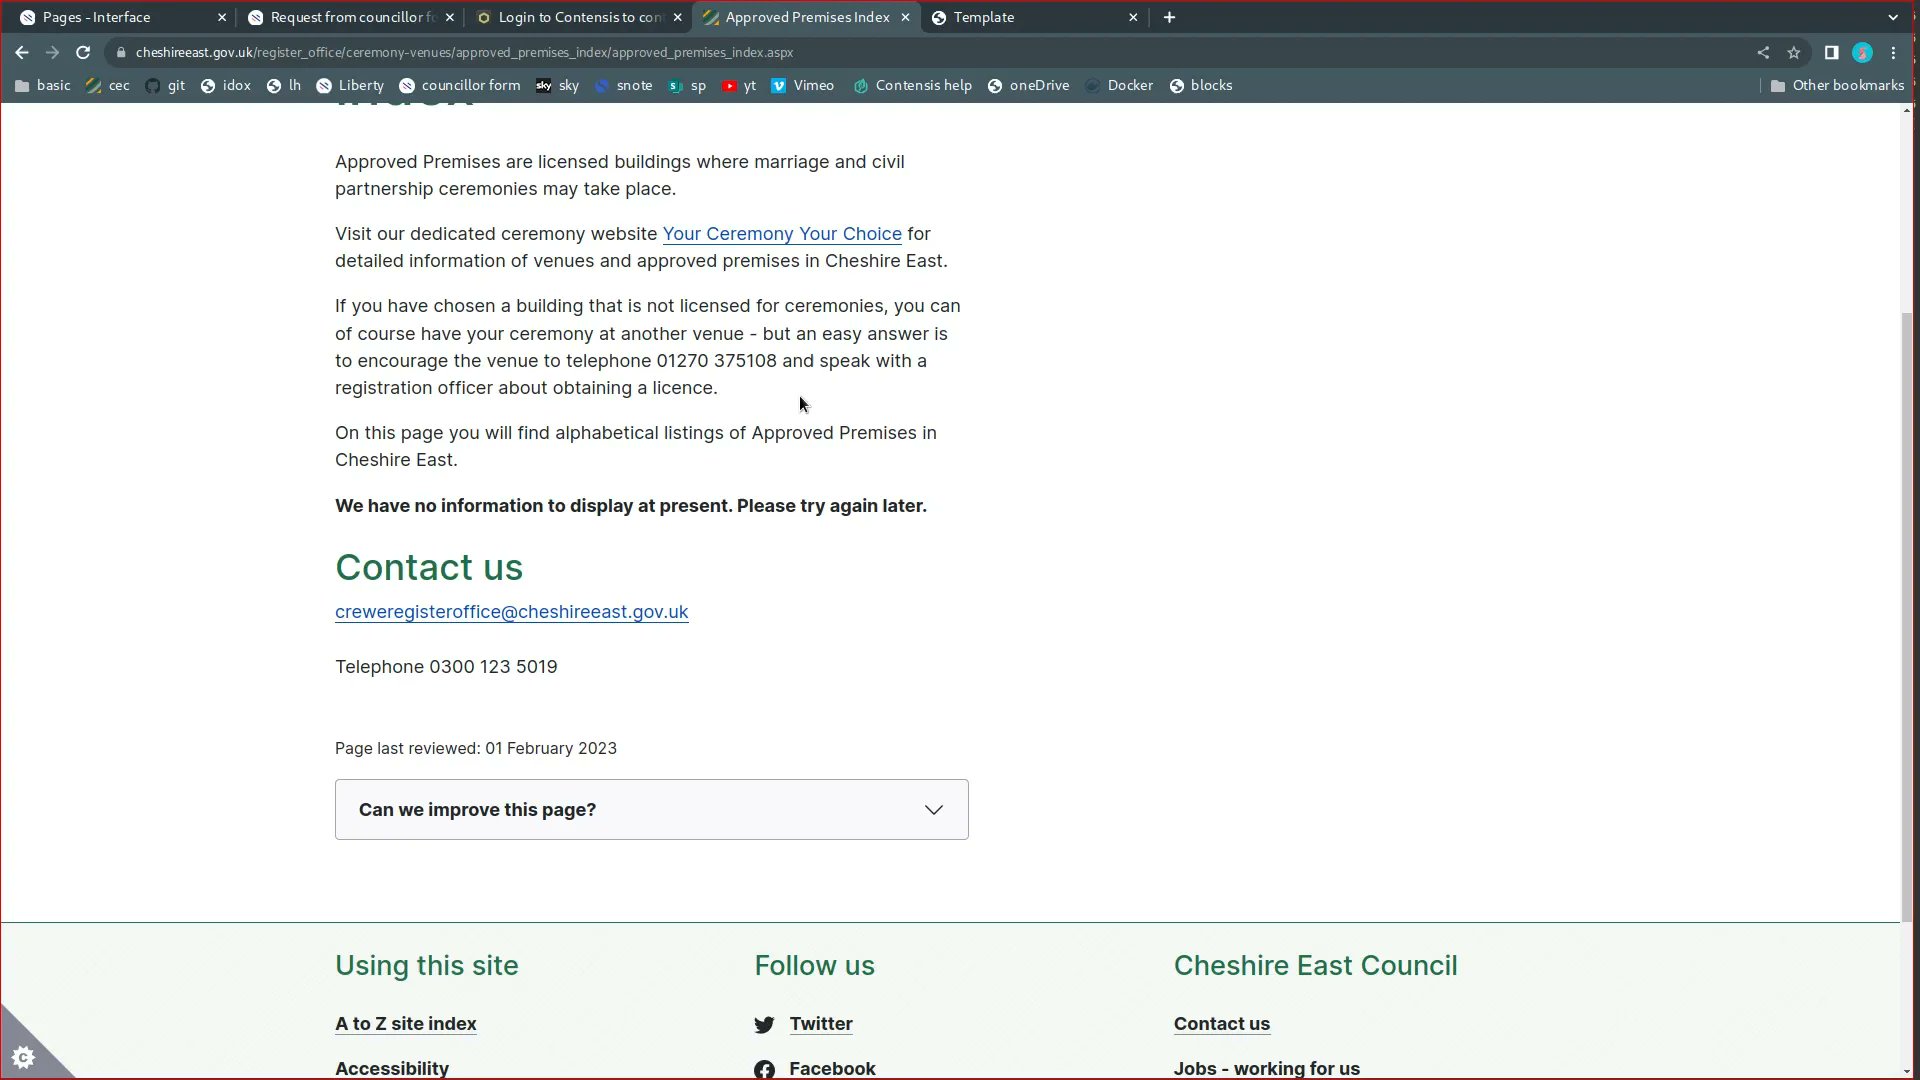Toggle the browser side panel icon
Screen dimensions: 1920x1080
[x=1831, y=53]
